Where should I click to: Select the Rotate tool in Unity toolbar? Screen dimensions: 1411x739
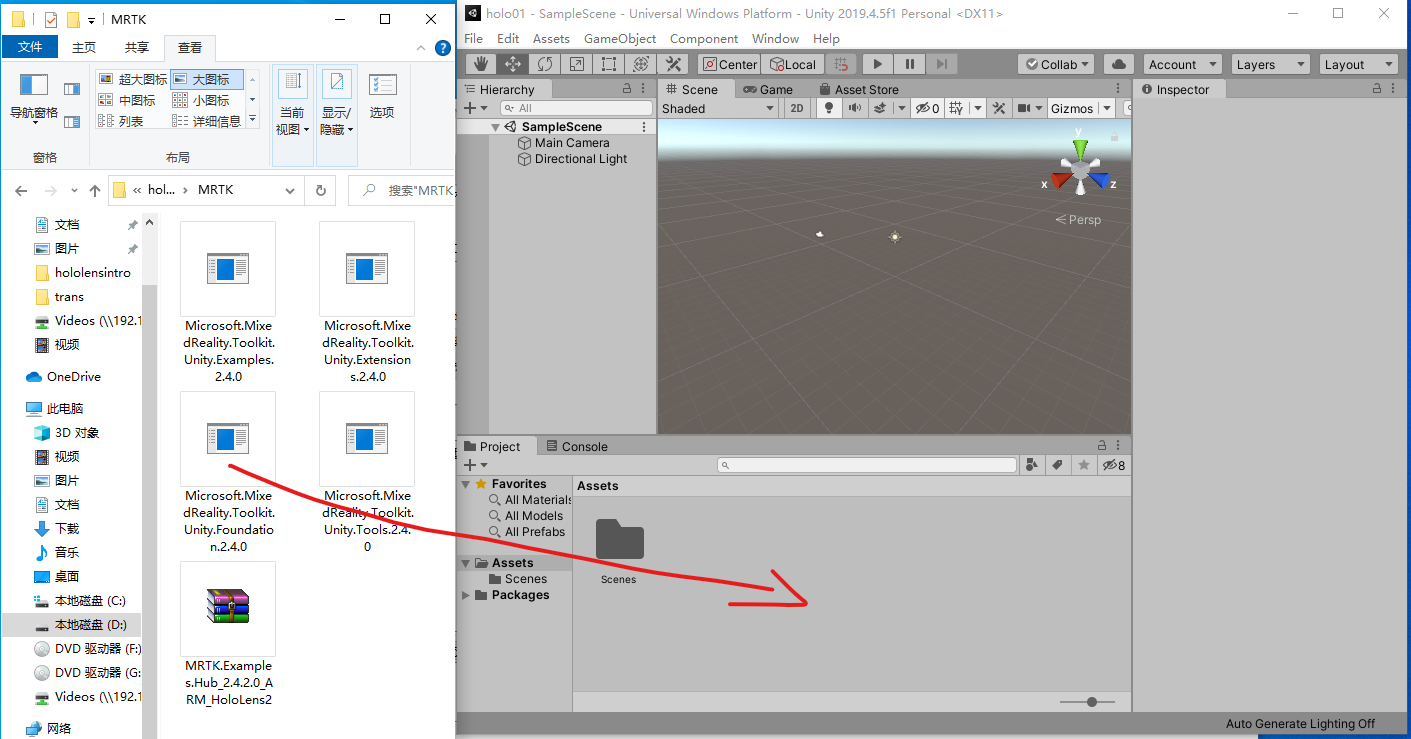click(x=545, y=64)
